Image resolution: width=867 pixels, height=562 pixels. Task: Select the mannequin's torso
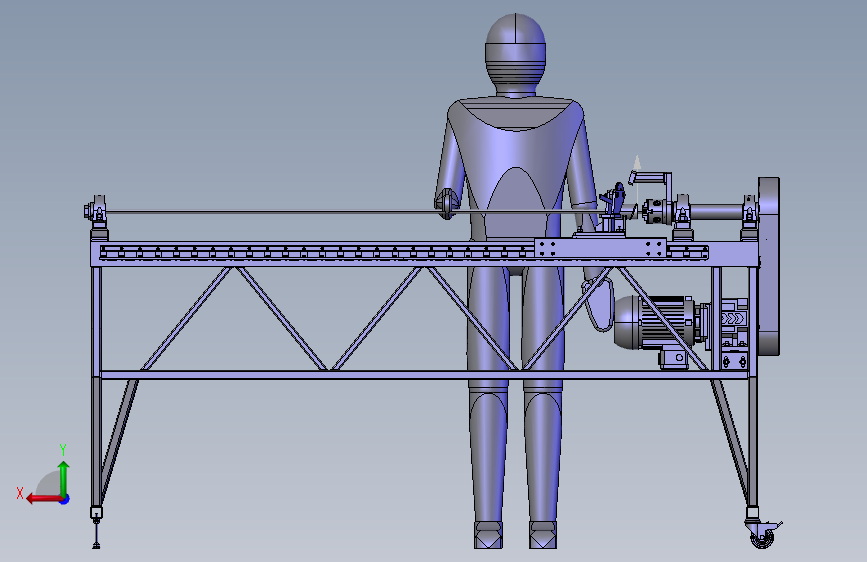click(515, 171)
